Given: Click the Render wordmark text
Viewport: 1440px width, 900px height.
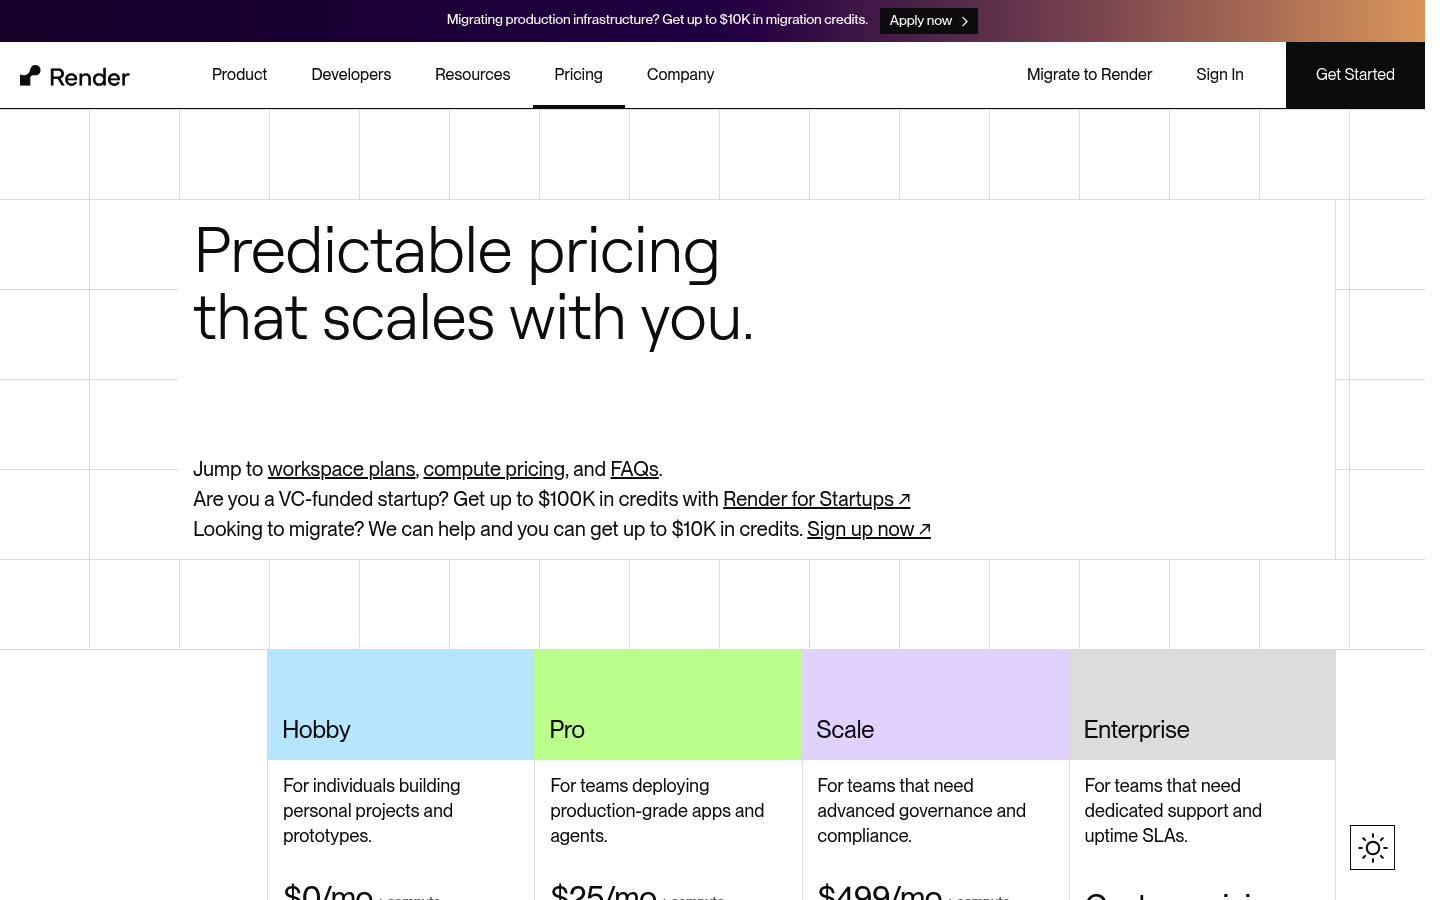Looking at the screenshot, I should (89, 77).
